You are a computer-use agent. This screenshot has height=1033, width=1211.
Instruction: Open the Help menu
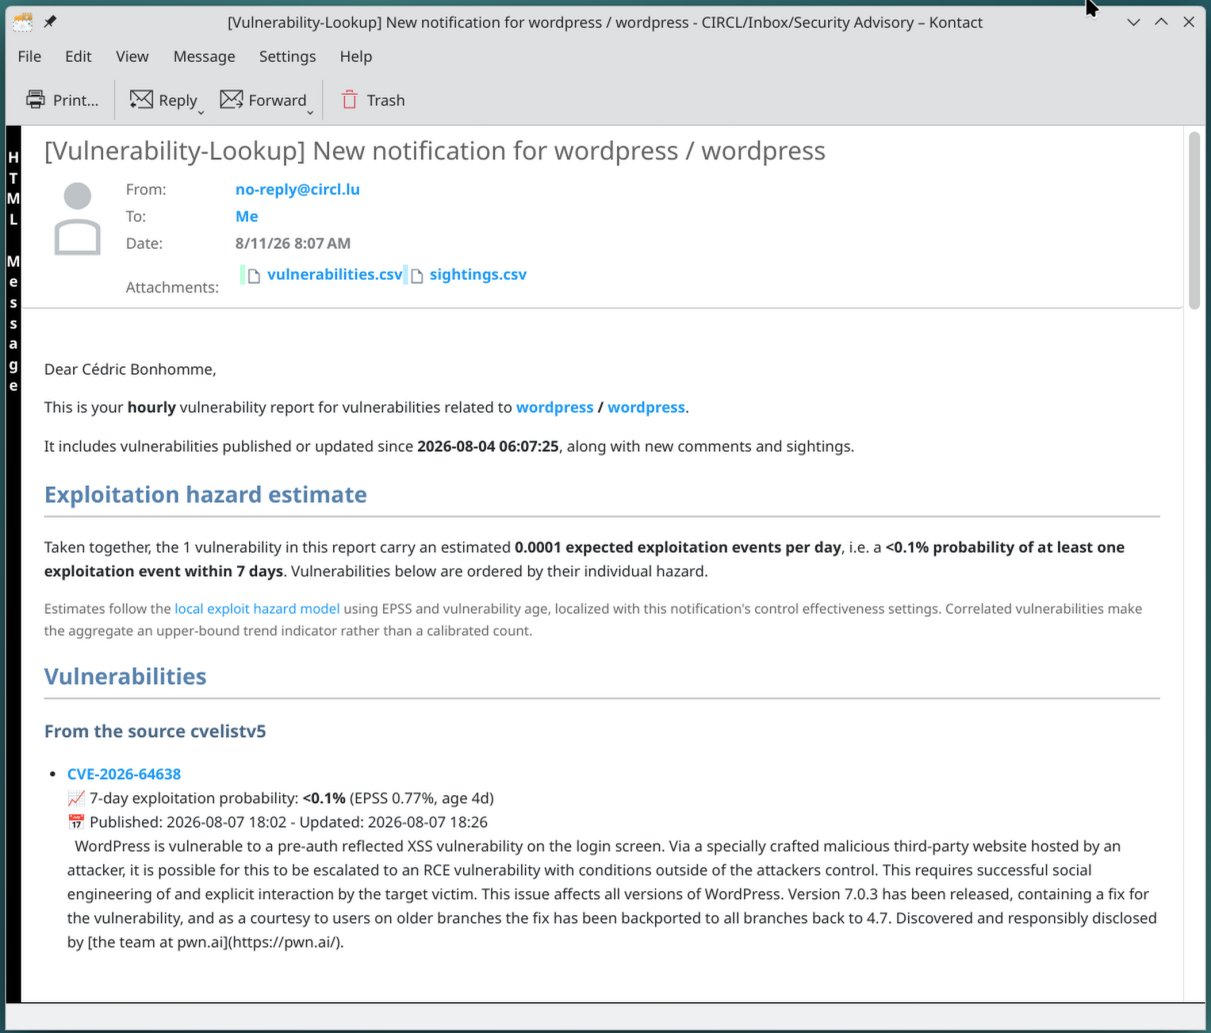(x=356, y=56)
